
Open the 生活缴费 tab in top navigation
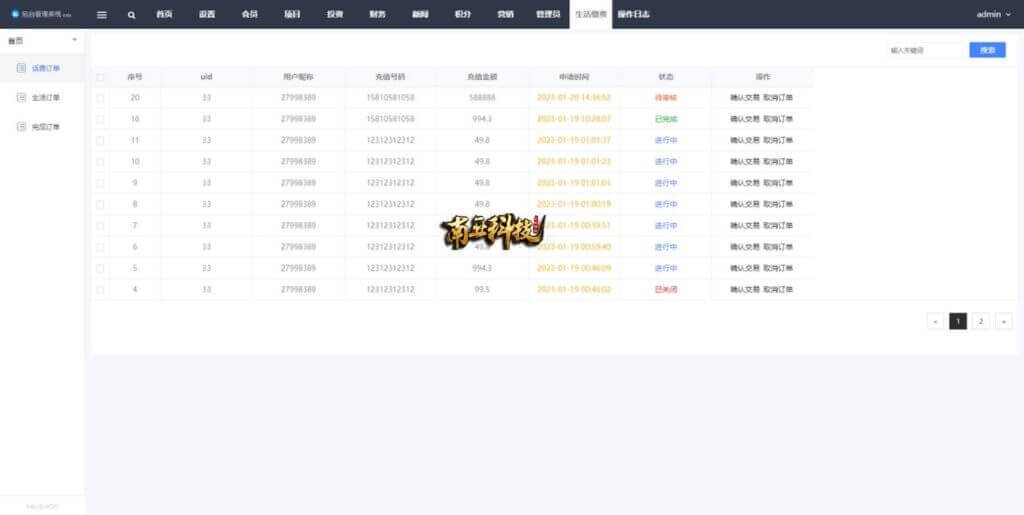point(590,15)
